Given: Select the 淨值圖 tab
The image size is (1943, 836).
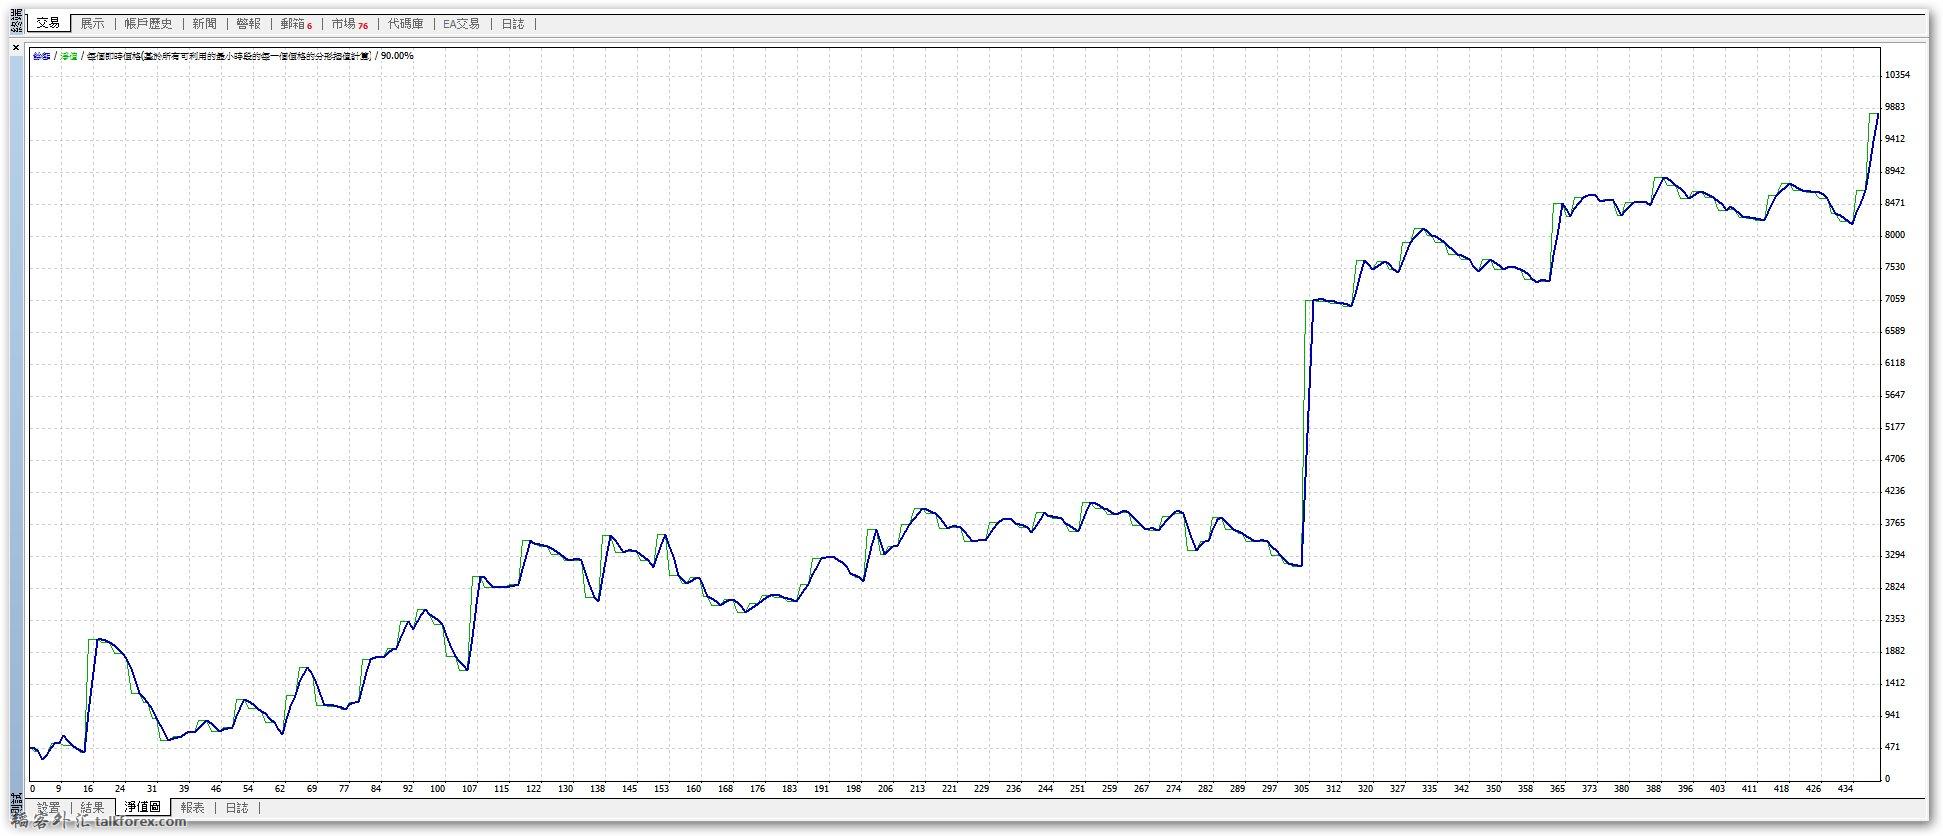Looking at the screenshot, I should [142, 807].
